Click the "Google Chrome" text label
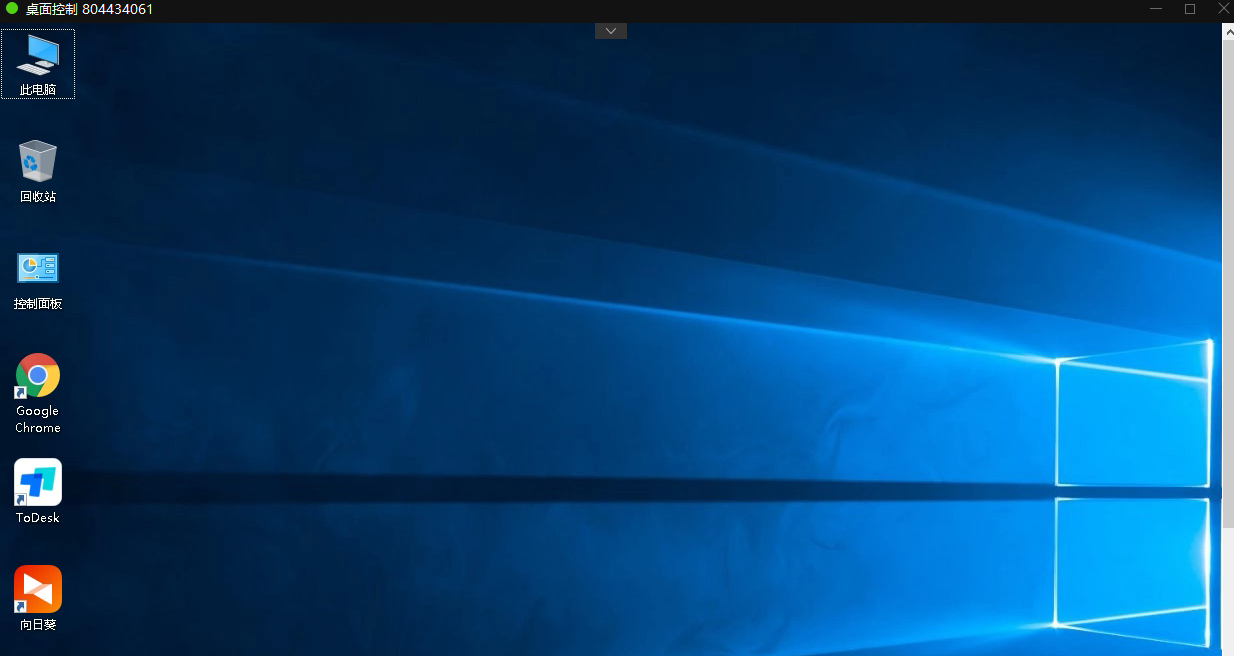Image resolution: width=1234 pixels, height=656 pixels. (x=38, y=419)
